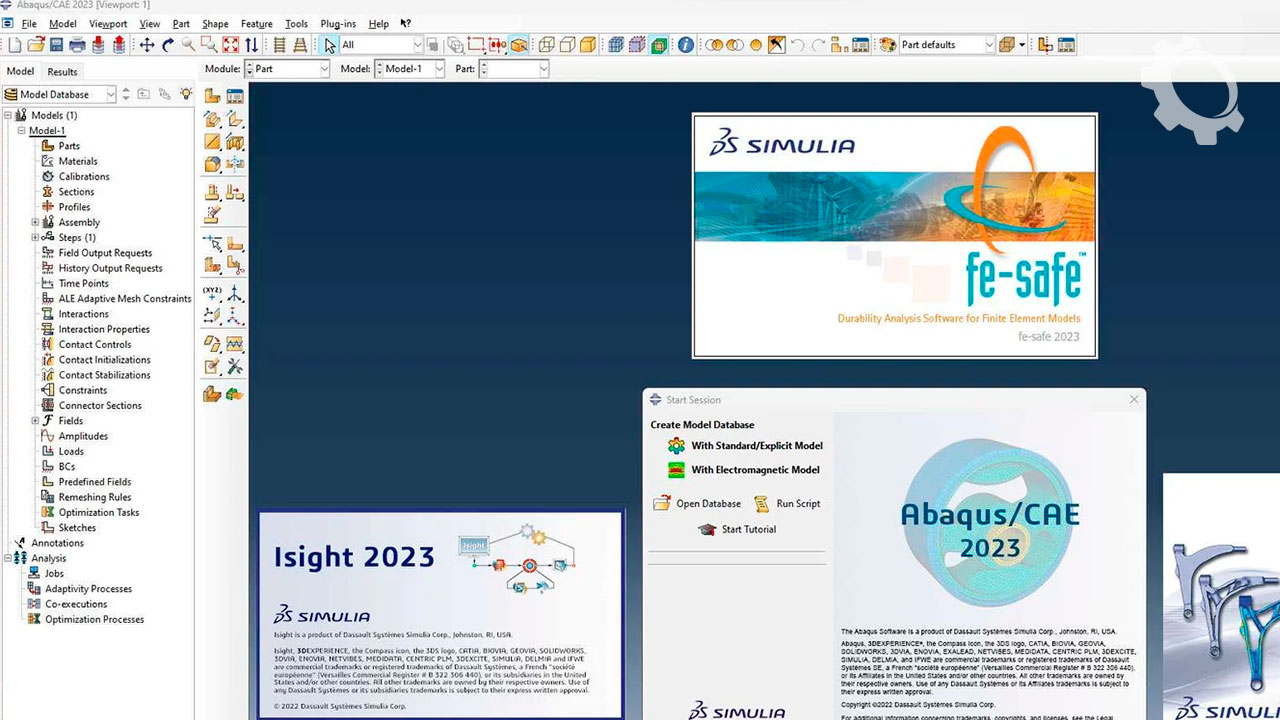
Task: Open the Plug-ins menu
Action: coord(340,24)
